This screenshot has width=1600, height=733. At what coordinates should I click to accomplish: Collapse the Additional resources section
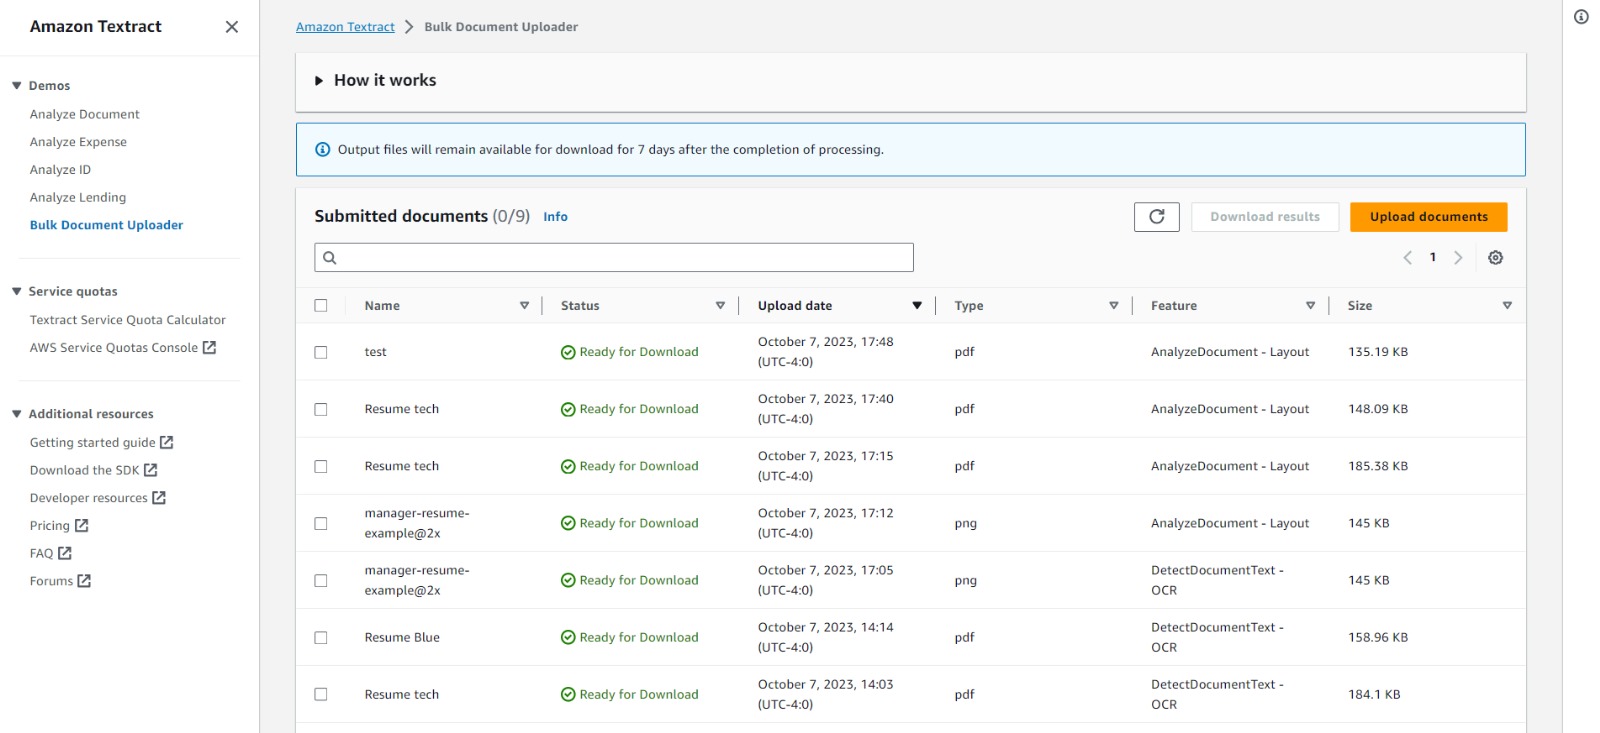pos(17,414)
